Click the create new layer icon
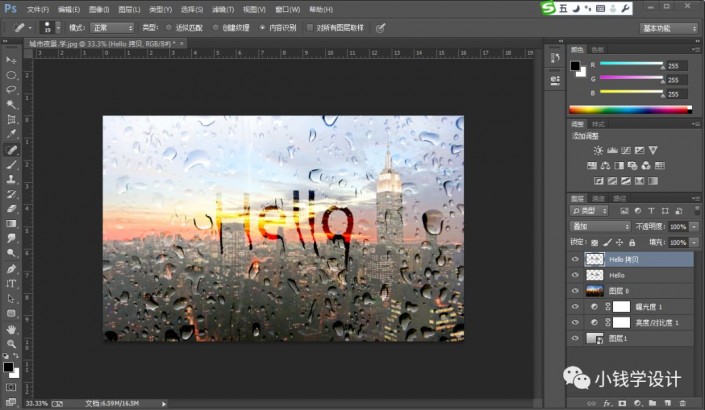705x410 pixels. coord(668,403)
